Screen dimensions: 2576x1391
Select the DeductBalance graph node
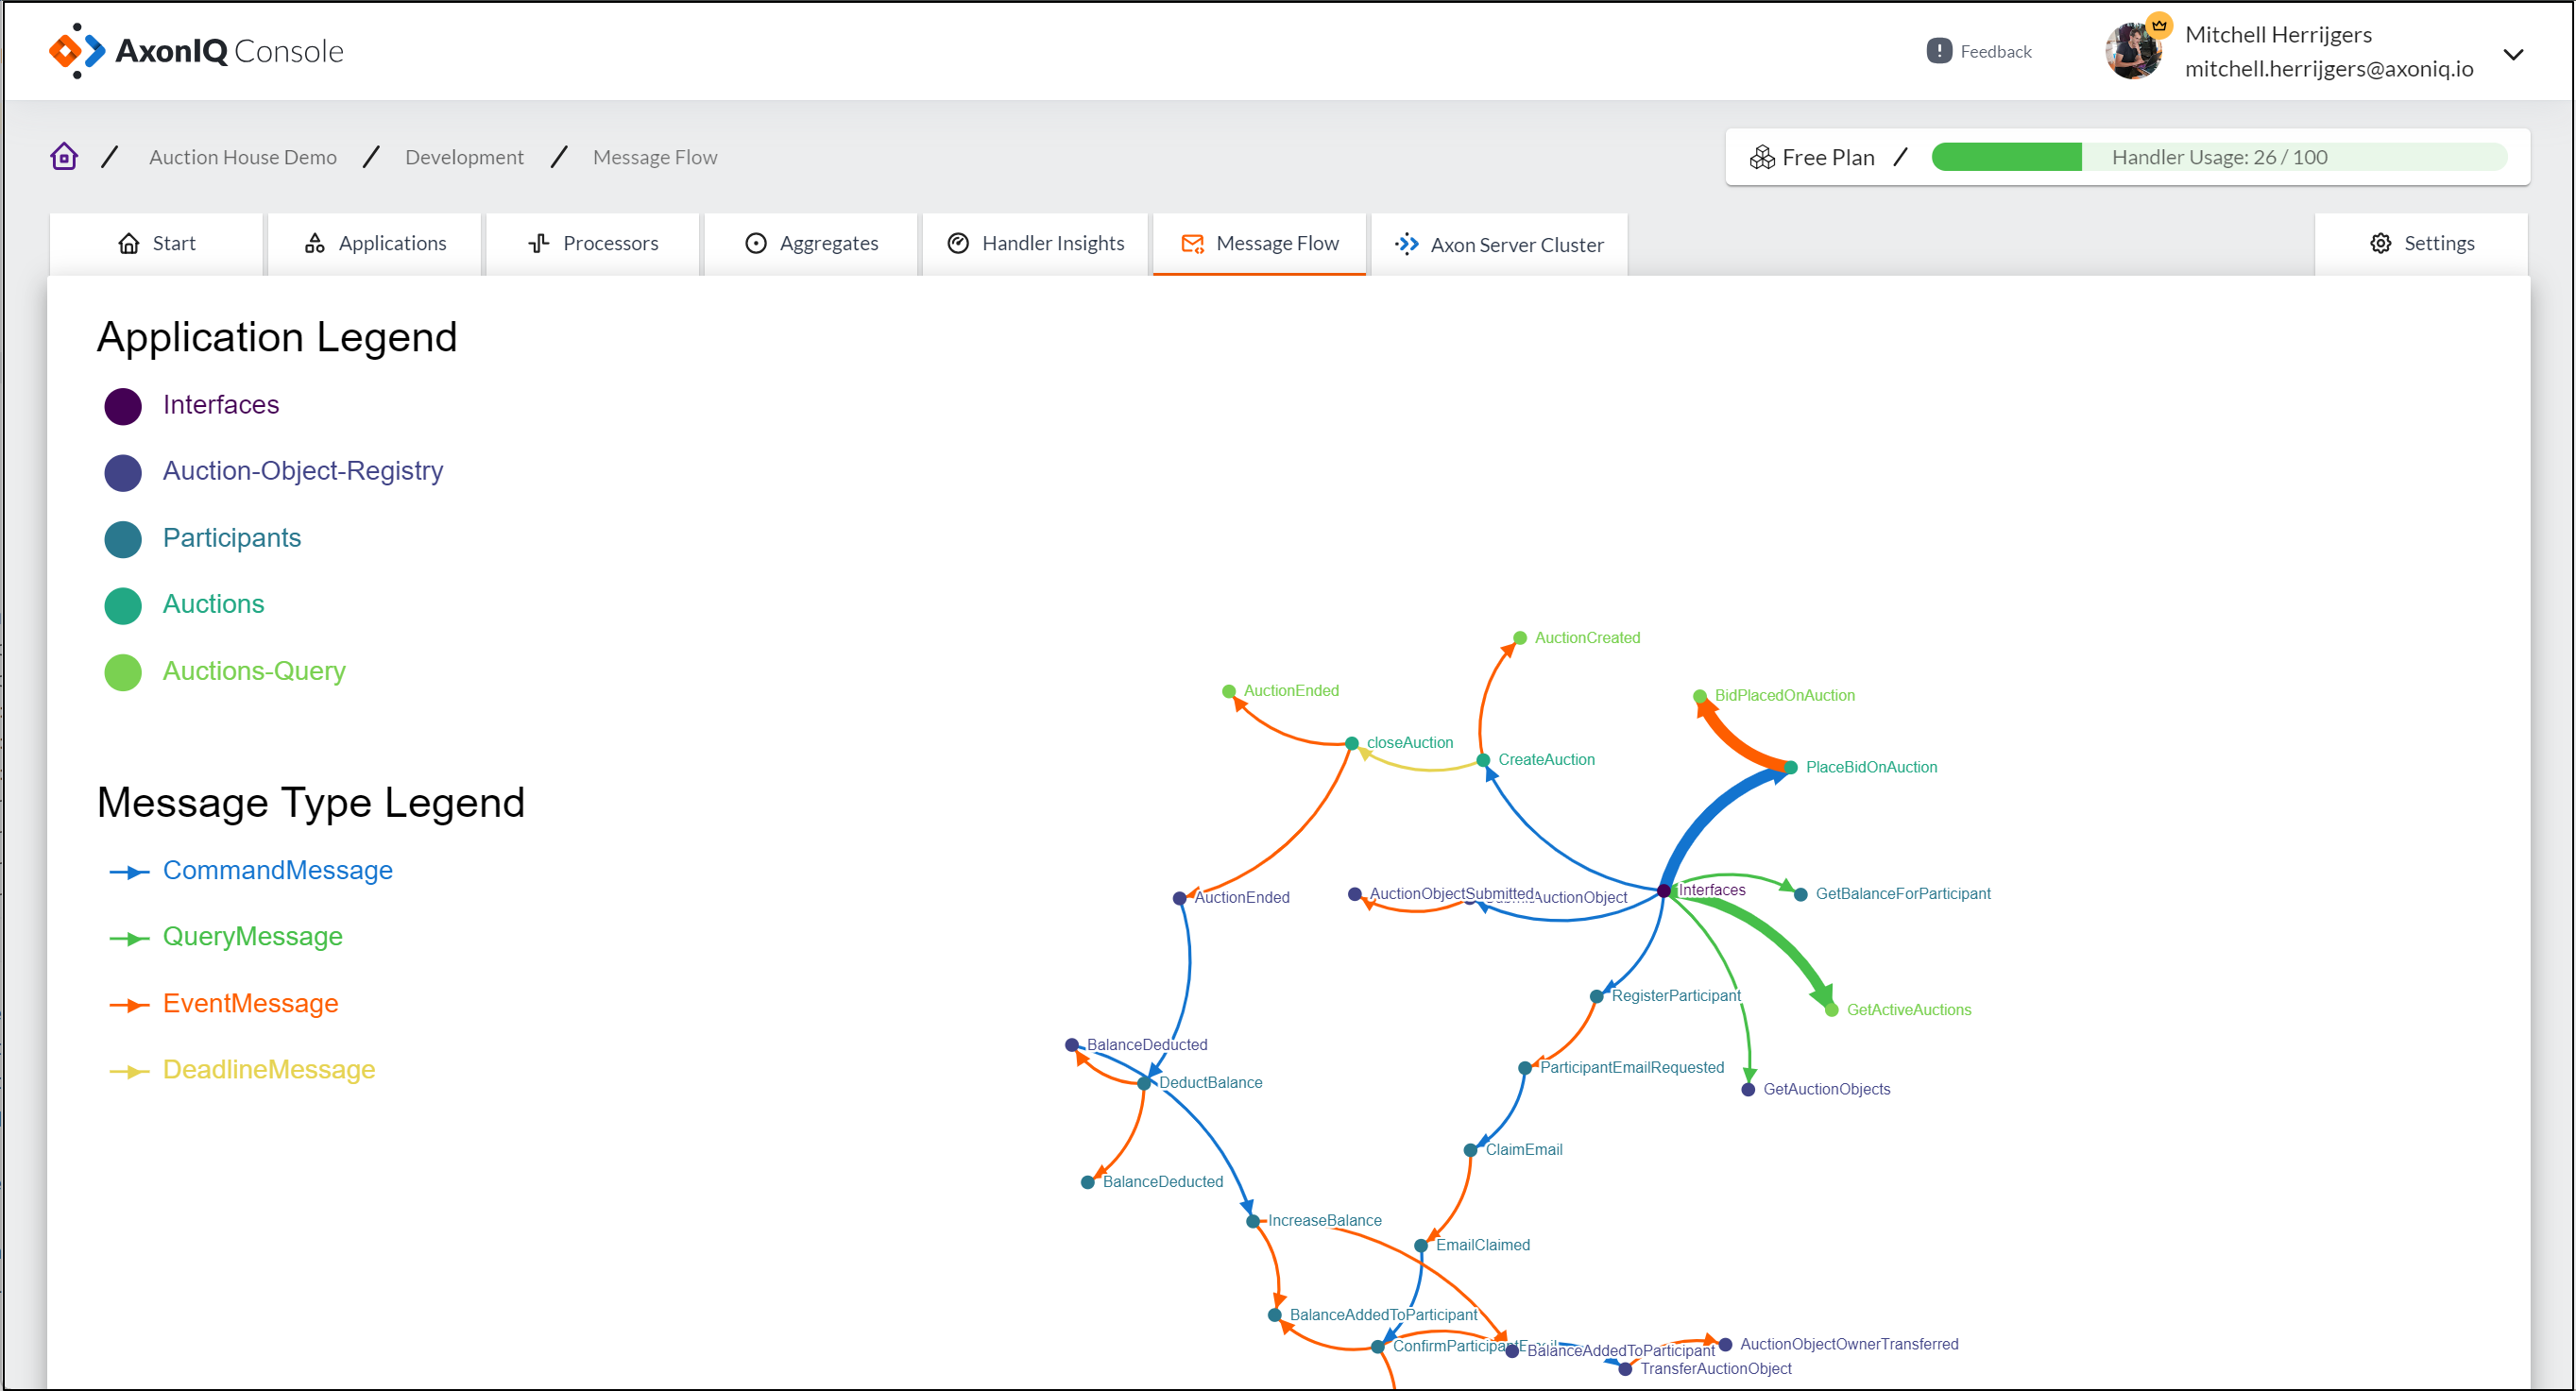pyautogui.click(x=1142, y=1082)
